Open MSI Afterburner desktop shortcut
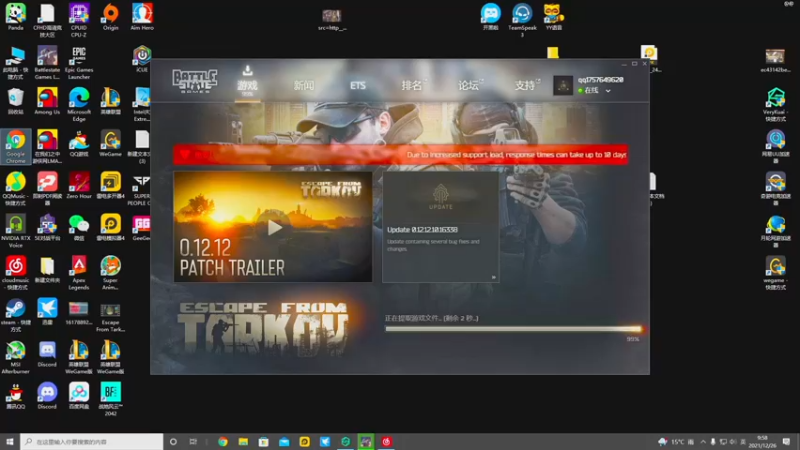The height and width of the screenshot is (450, 800). coord(16,357)
